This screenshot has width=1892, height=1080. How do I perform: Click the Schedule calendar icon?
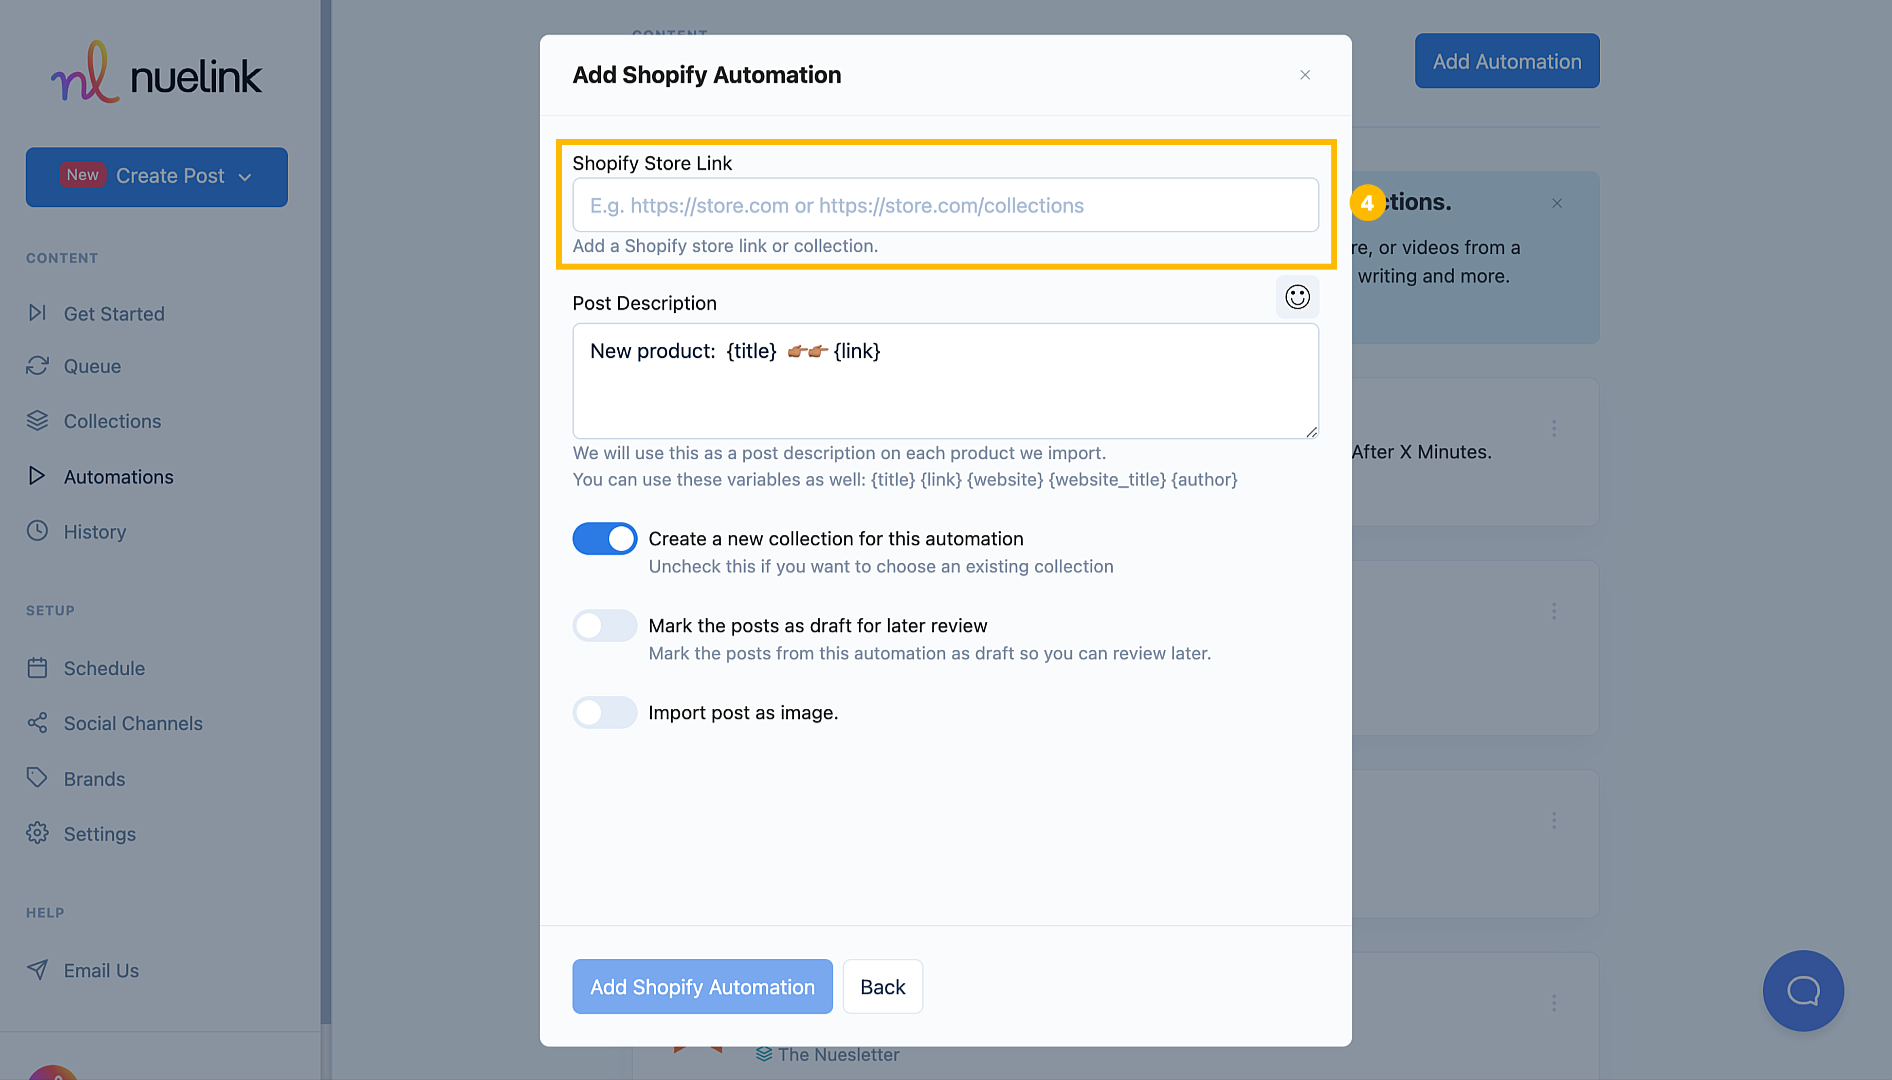[37, 668]
